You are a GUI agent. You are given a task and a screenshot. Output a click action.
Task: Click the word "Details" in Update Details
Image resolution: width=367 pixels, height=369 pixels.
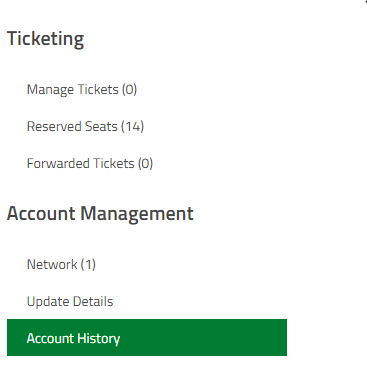click(93, 302)
